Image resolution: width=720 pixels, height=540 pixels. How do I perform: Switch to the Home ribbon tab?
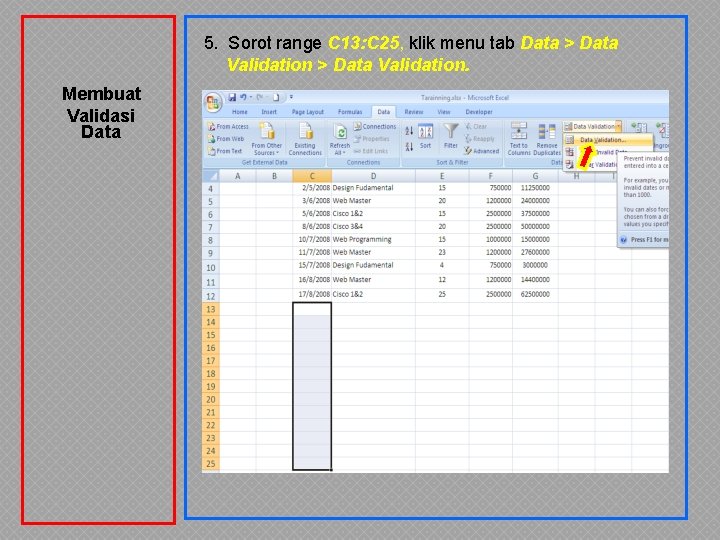[x=240, y=112]
